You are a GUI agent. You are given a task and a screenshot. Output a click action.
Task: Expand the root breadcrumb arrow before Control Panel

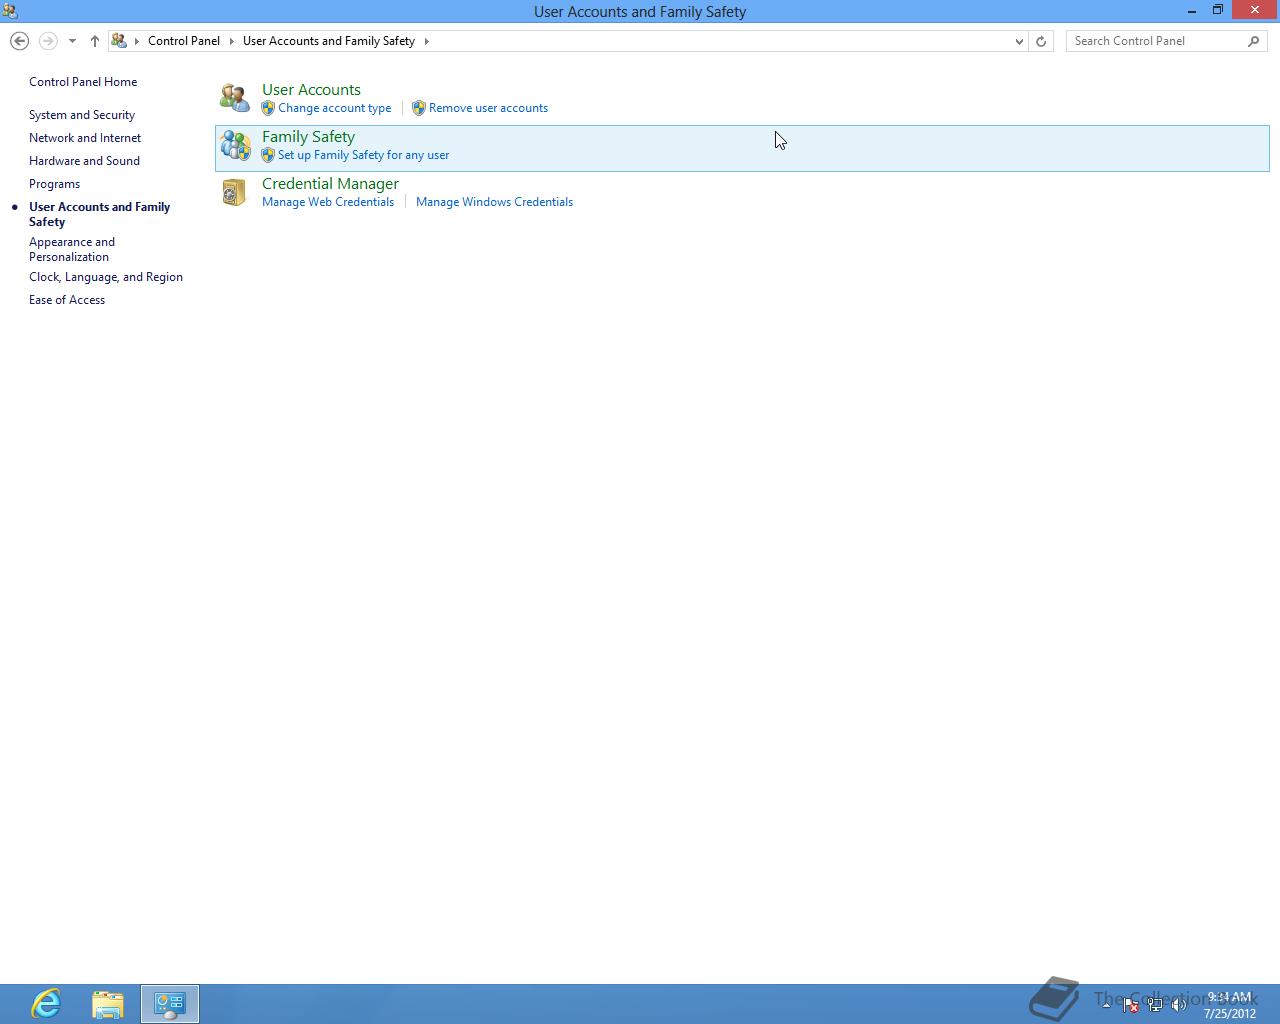pyautogui.click(x=137, y=41)
